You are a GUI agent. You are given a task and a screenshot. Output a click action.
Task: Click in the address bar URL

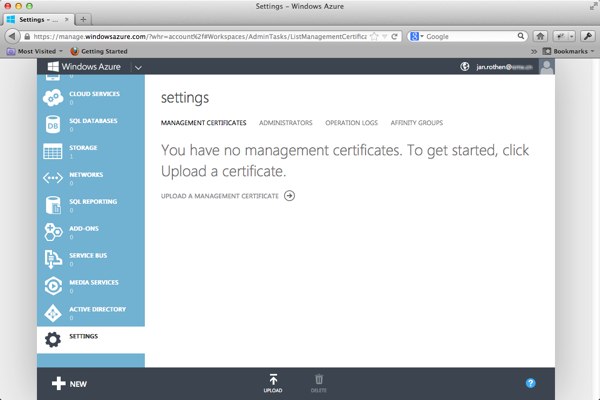[200, 36]
